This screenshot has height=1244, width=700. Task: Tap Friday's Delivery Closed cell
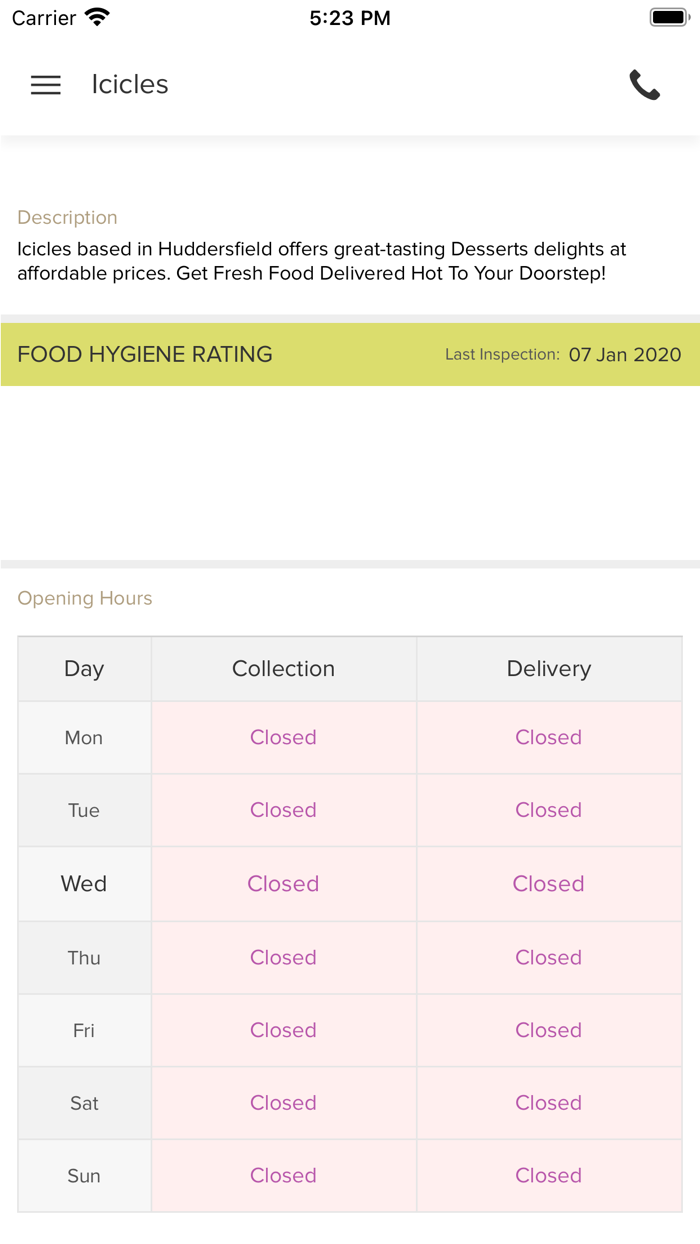point(549,1030)
